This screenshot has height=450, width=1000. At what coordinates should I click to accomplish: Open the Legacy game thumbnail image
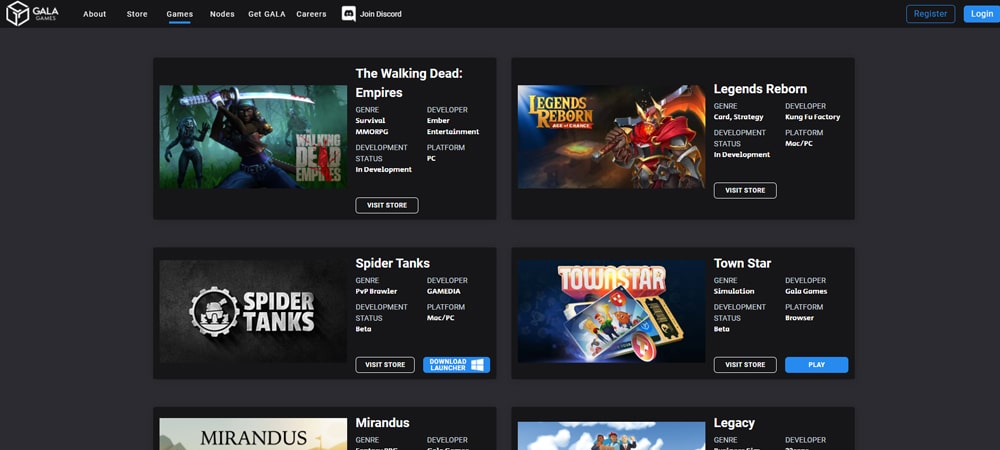[612, 436]
